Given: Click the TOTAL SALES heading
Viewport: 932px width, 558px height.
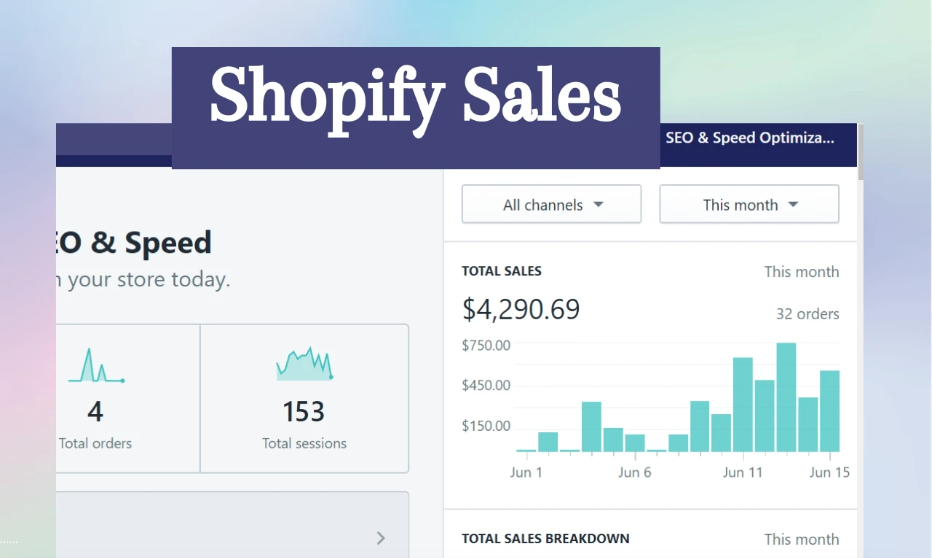Looking at the screenshot, I should point(501,271).
